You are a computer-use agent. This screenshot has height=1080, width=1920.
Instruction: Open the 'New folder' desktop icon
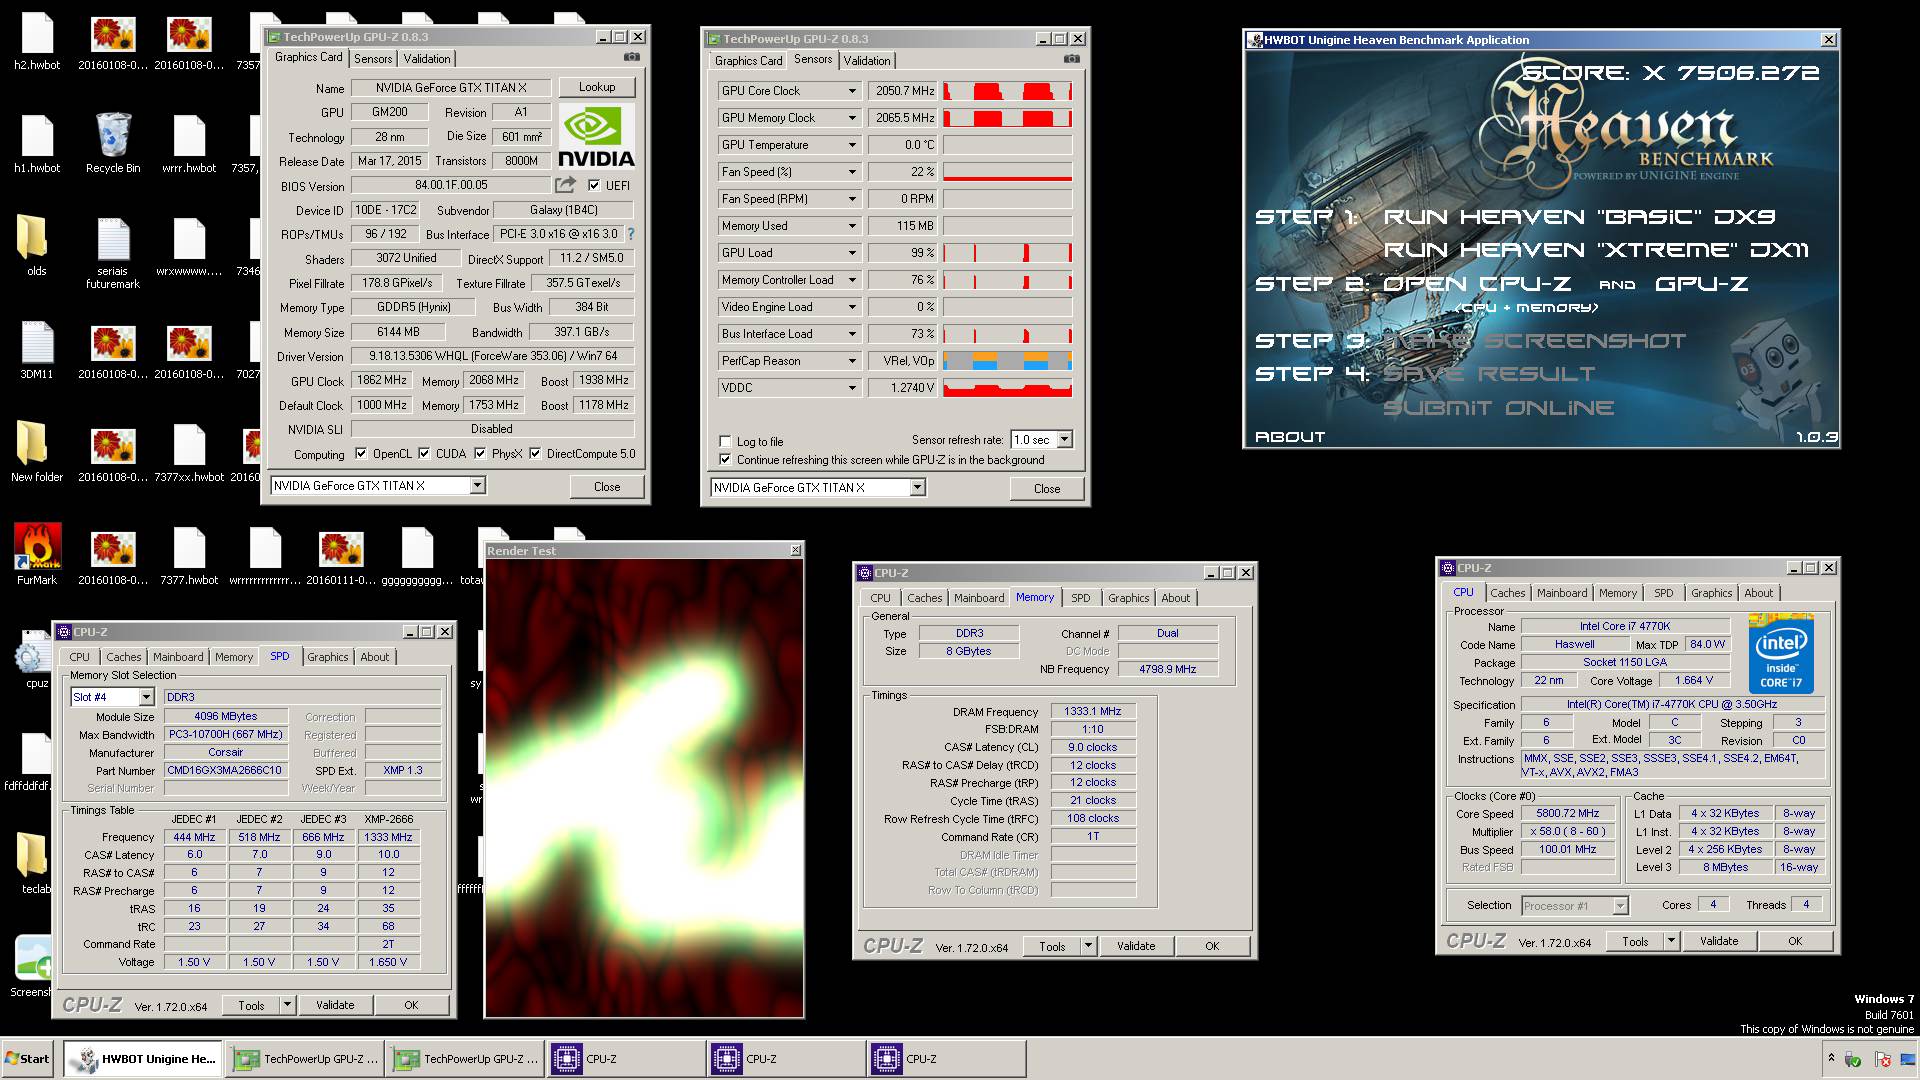(x=37, y=452)
